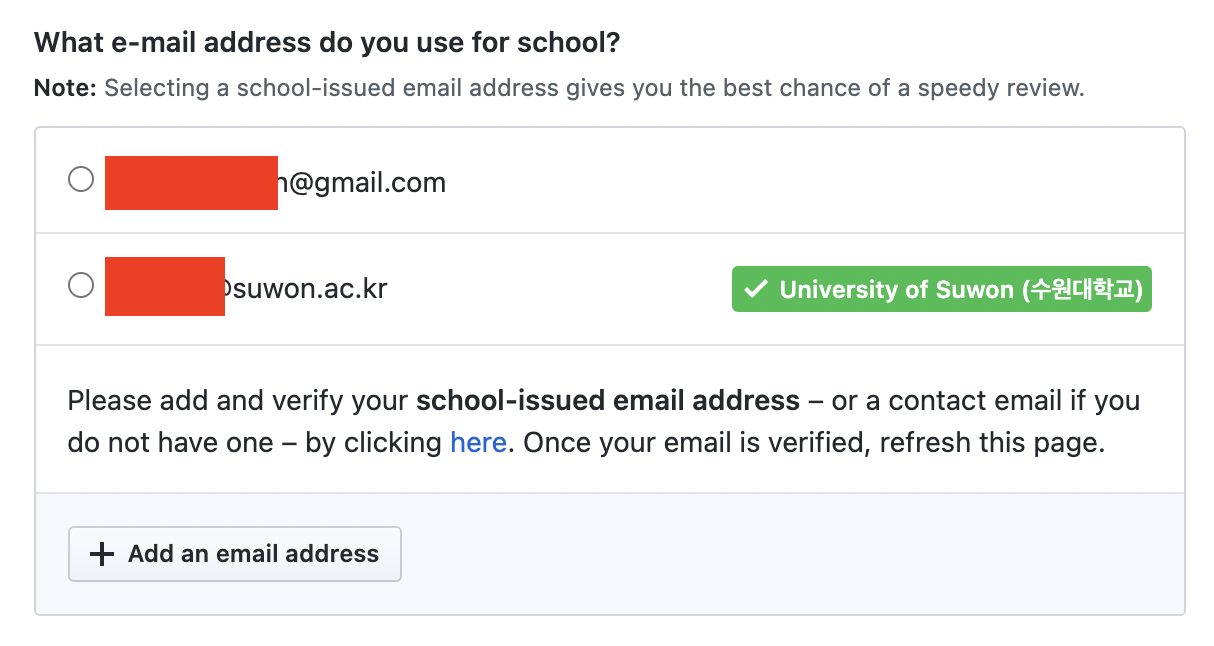The image size is (1214, 646).
Task: Click the red redaction block over gmail address
Action: click(191, 183)
